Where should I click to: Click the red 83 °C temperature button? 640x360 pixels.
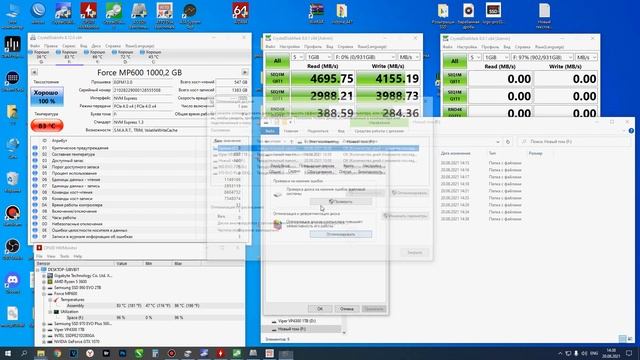click(47, 126)
